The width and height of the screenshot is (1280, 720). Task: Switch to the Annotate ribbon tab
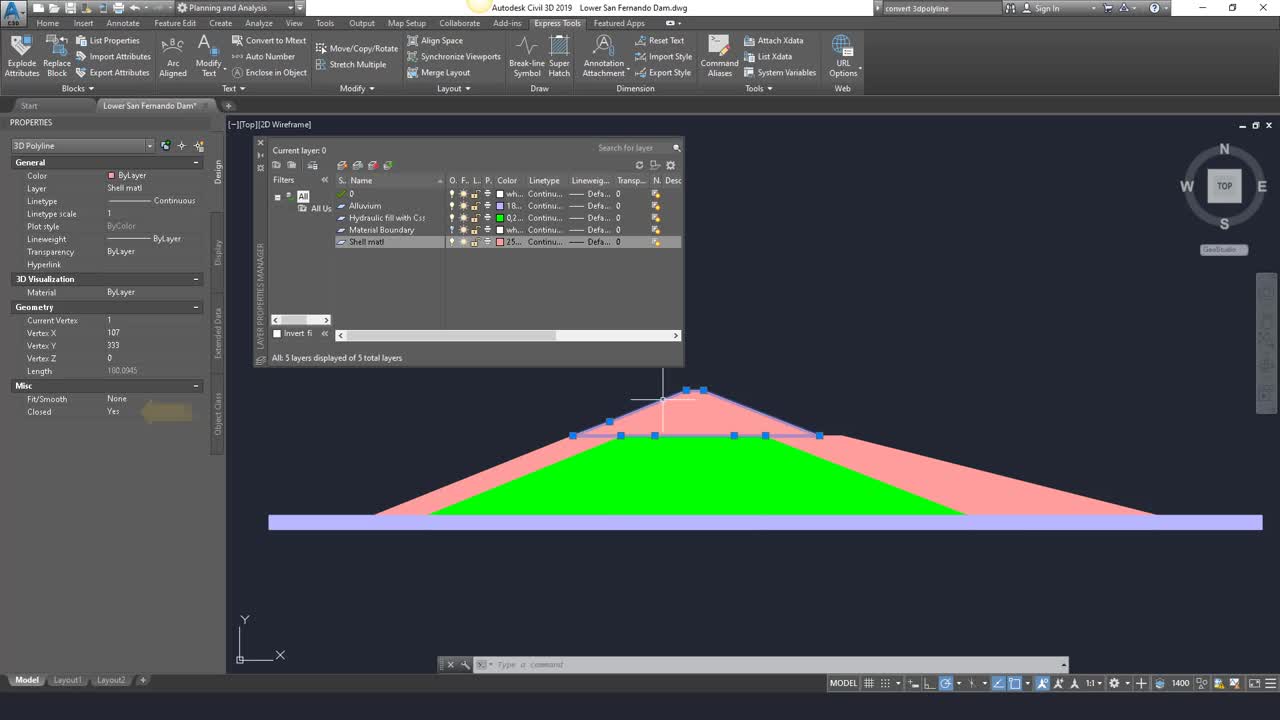coord(123,23)
